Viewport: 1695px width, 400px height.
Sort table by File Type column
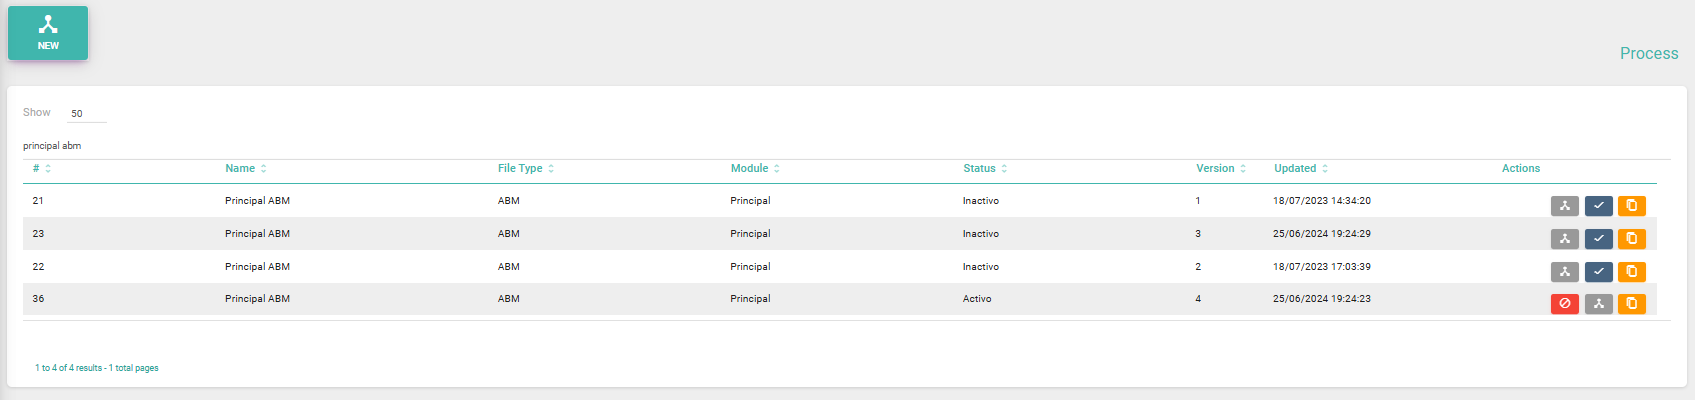pyautogui.click(x=526, y=169)
